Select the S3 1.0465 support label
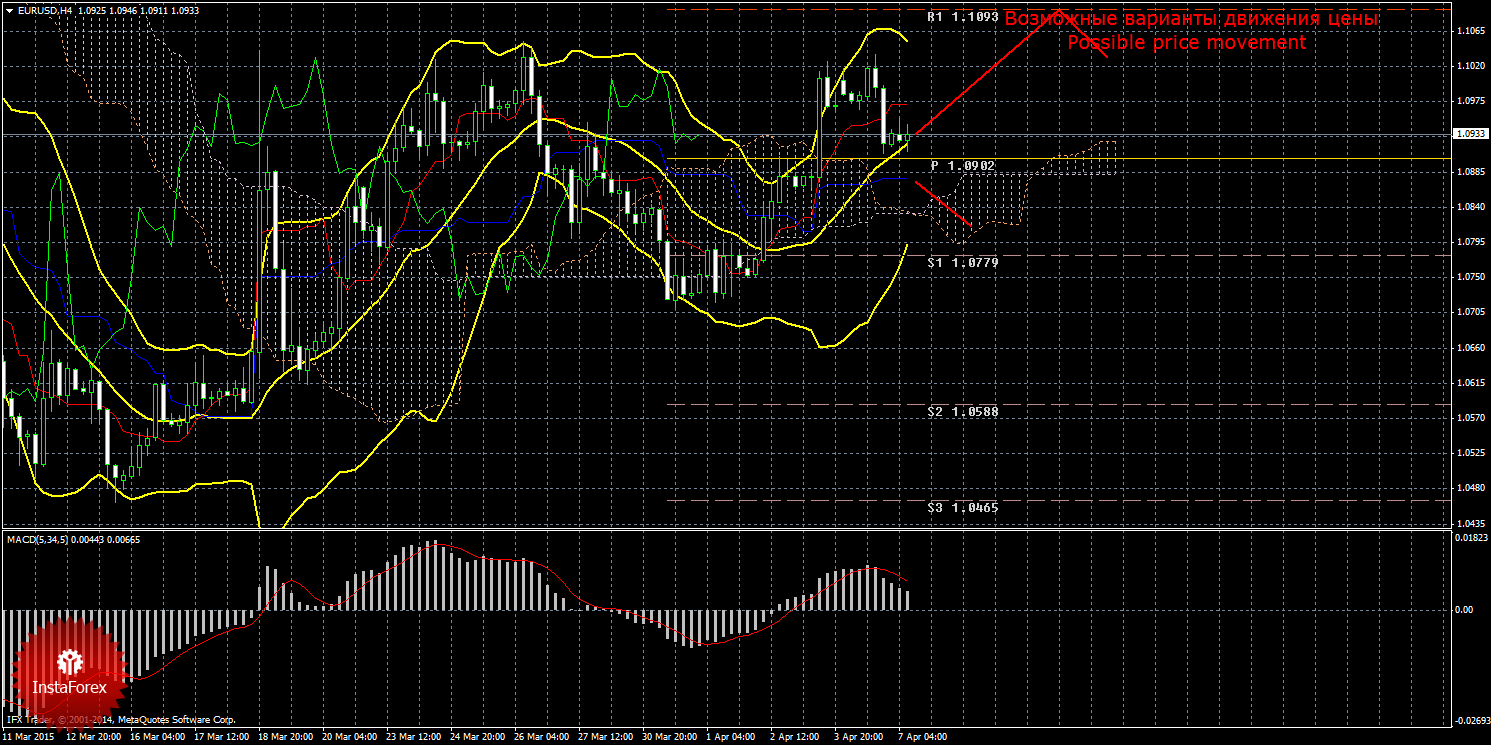This screenshot has height=745, width=1491. pos(962,507)
